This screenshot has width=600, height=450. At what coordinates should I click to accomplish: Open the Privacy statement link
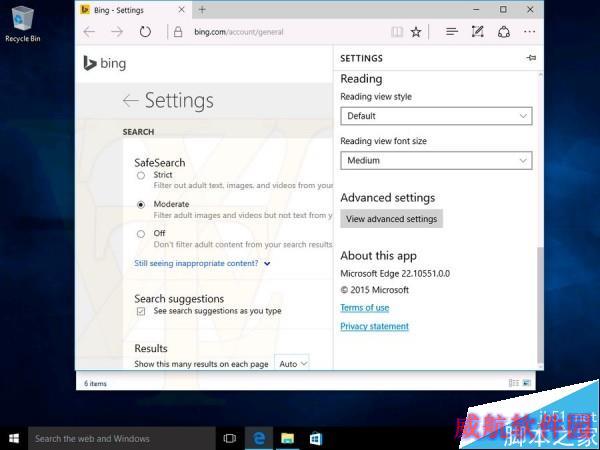click(374, 326)
